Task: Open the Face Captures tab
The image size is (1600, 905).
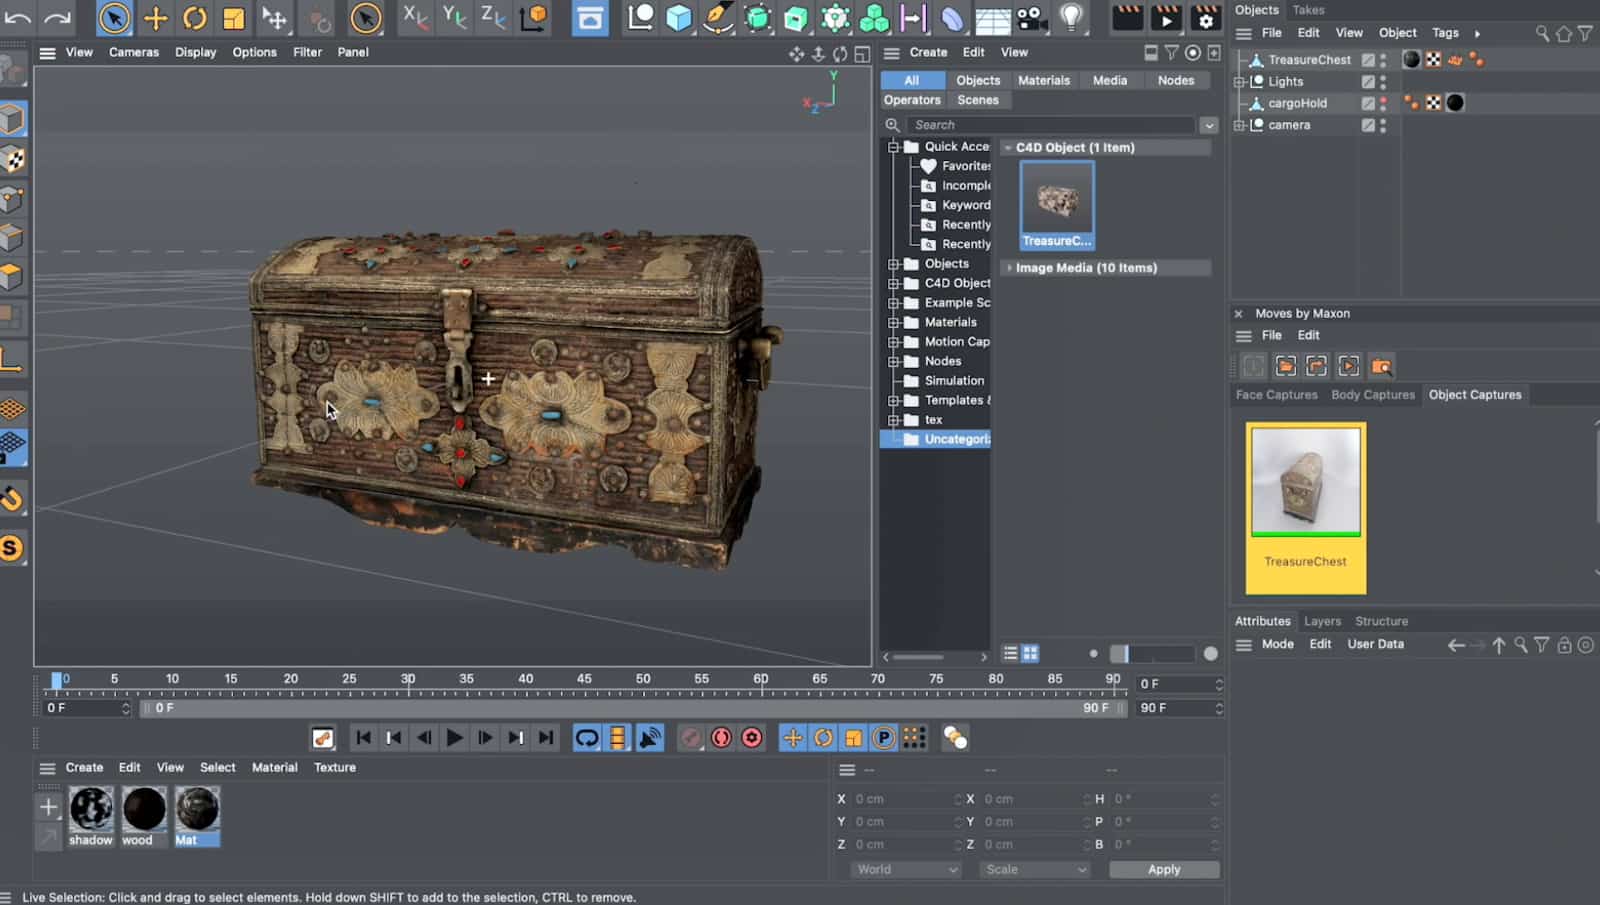Action: click(1276, 395)
